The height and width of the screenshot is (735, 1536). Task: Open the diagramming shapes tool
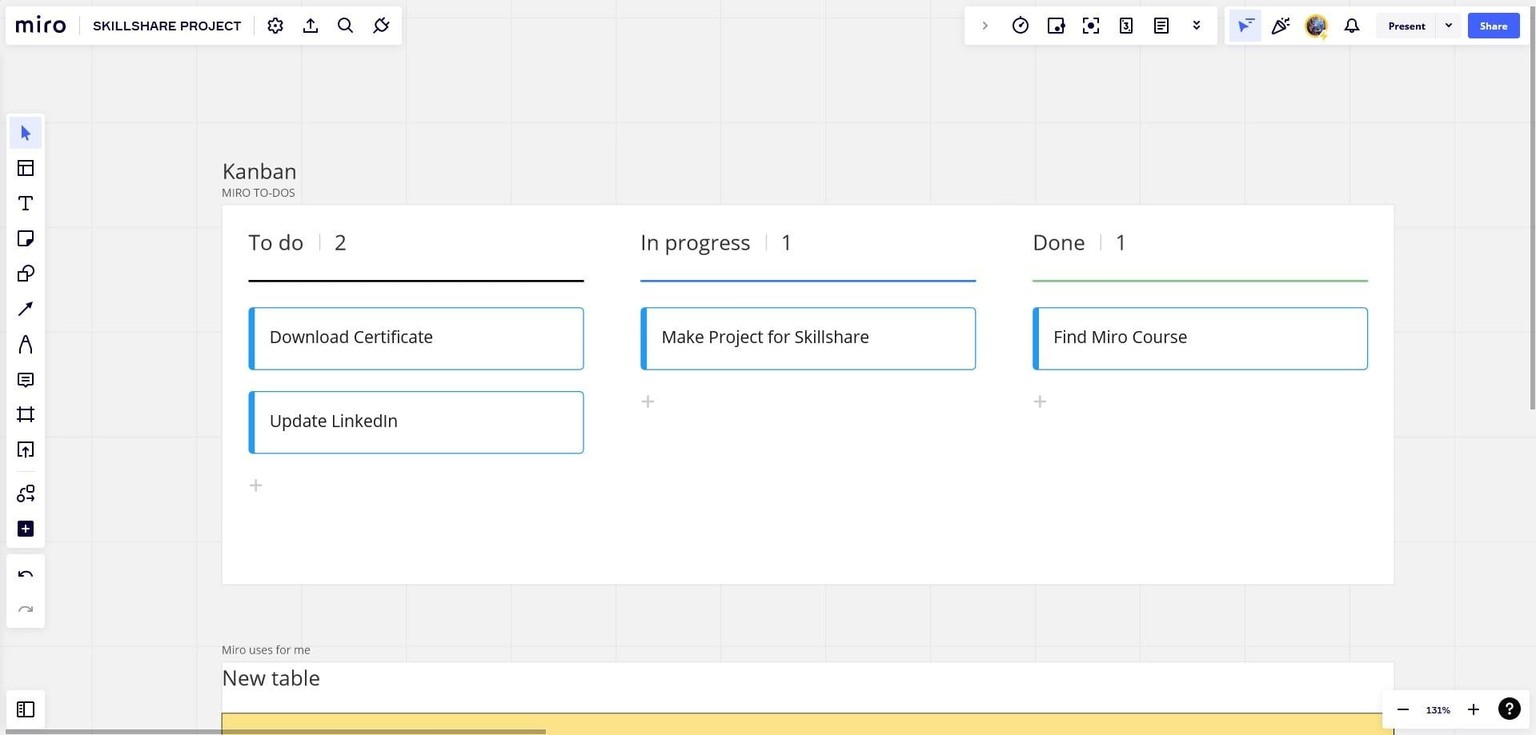(26, 493)
